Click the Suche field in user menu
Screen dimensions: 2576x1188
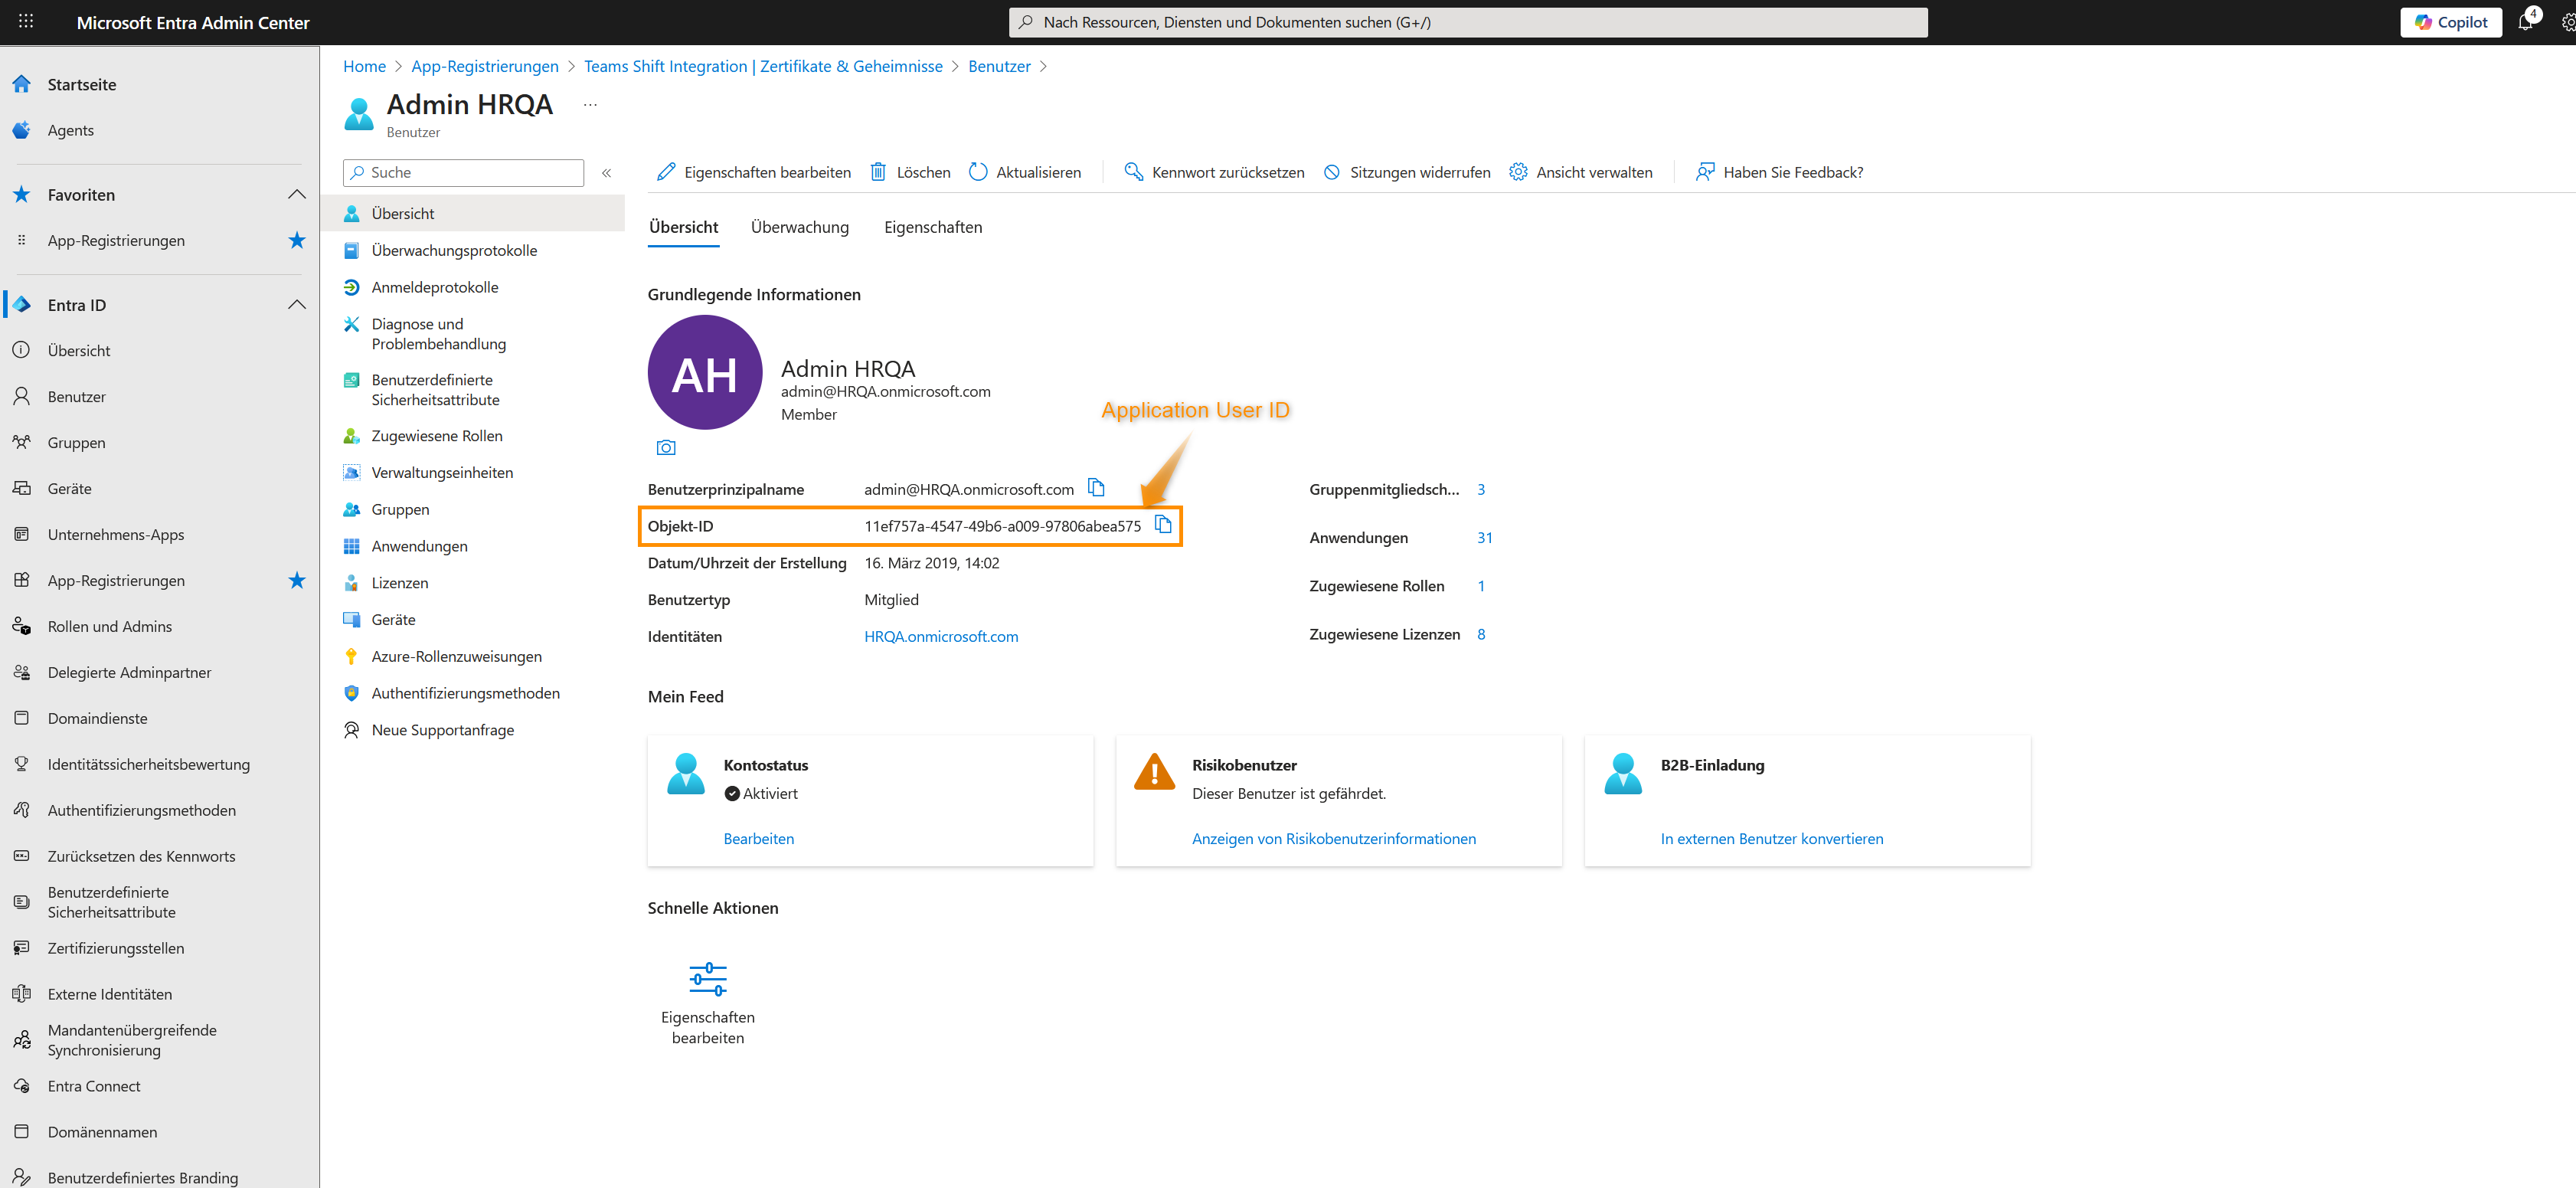pyautogui.click(x=463, y=172)
